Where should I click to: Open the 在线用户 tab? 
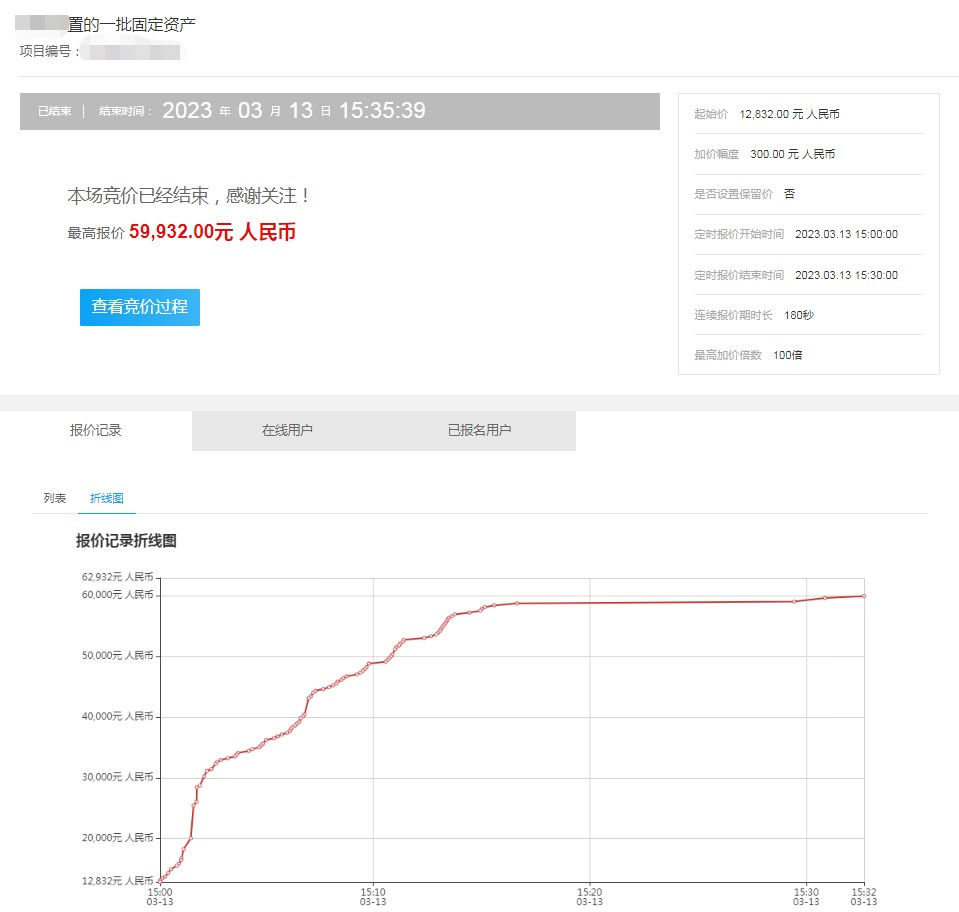(x=287, y=430)
